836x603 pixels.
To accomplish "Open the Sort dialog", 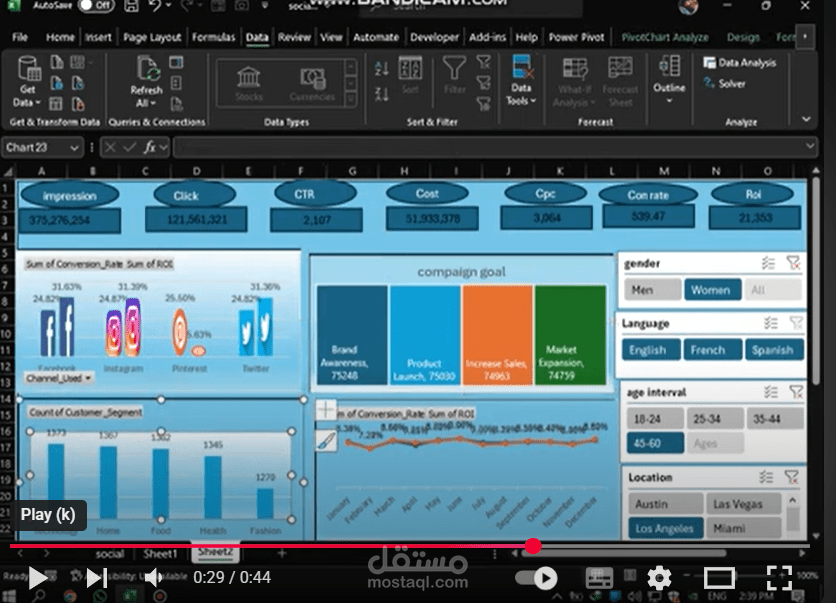I will [x=410, y=75].
